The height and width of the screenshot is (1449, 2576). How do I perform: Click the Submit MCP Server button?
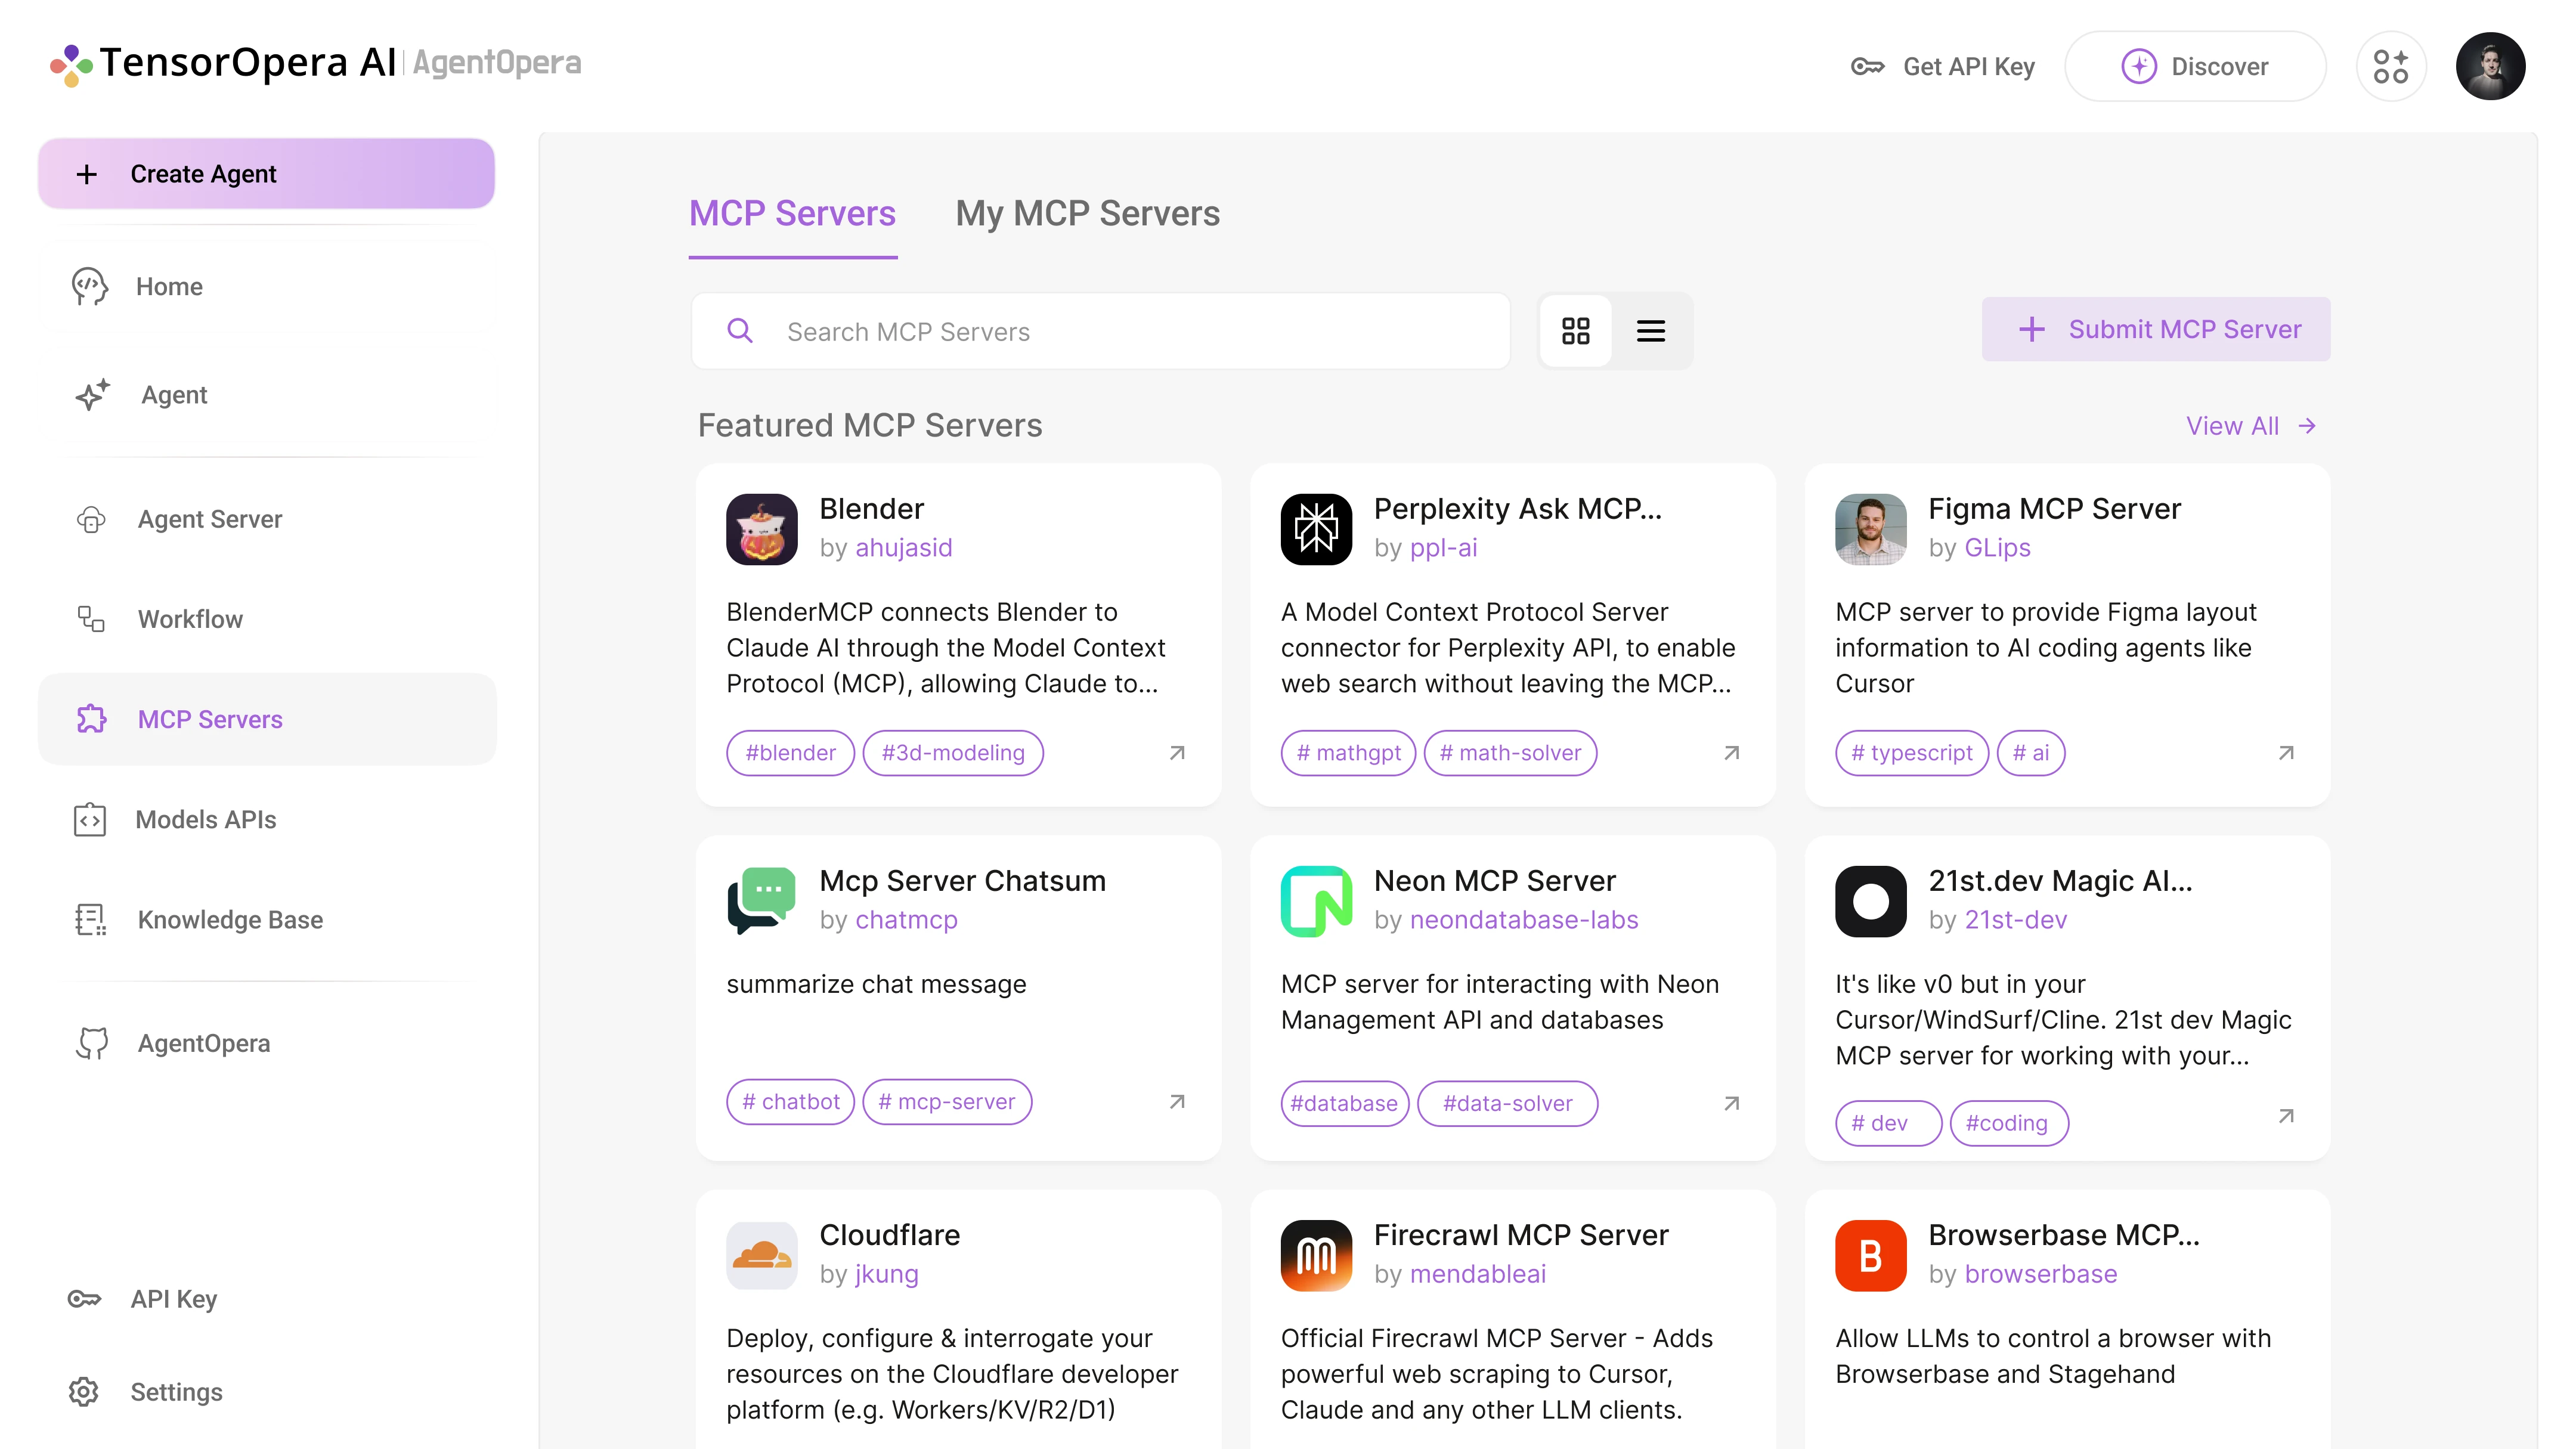tap(2156, 329)
